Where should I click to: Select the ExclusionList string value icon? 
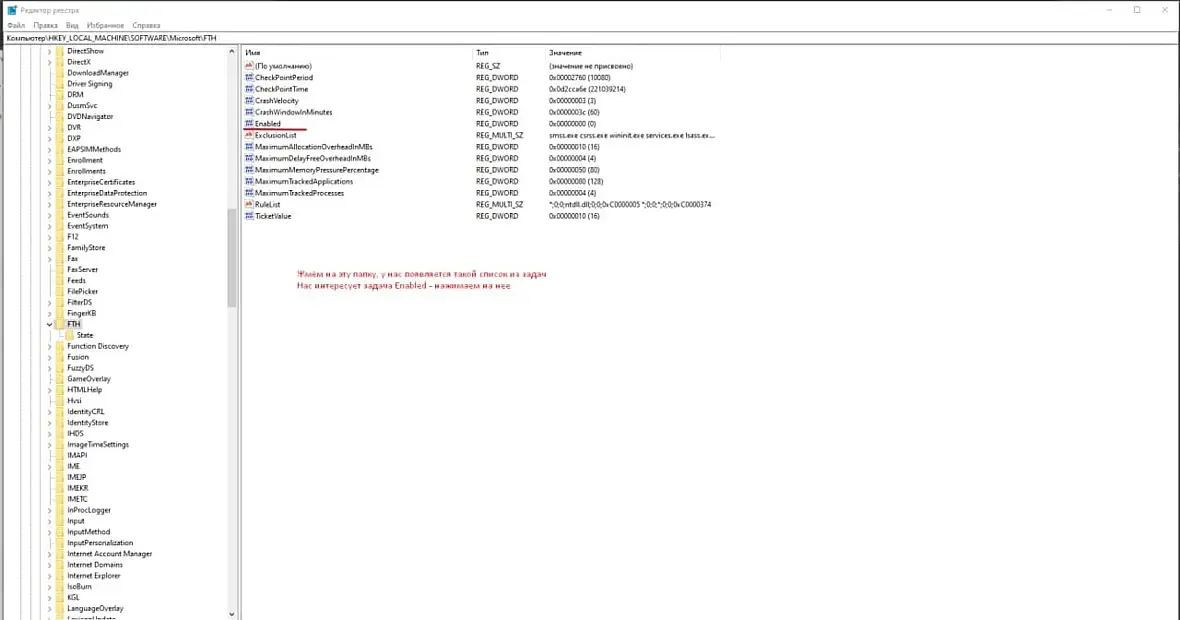tap(249, 135)
